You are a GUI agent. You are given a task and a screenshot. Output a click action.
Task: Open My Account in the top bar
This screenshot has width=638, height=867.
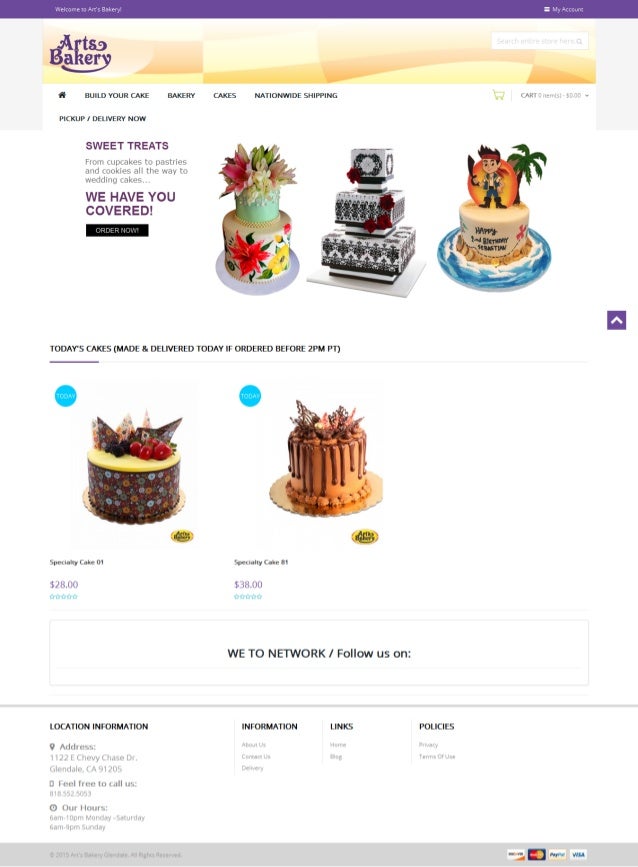point(563,9)
